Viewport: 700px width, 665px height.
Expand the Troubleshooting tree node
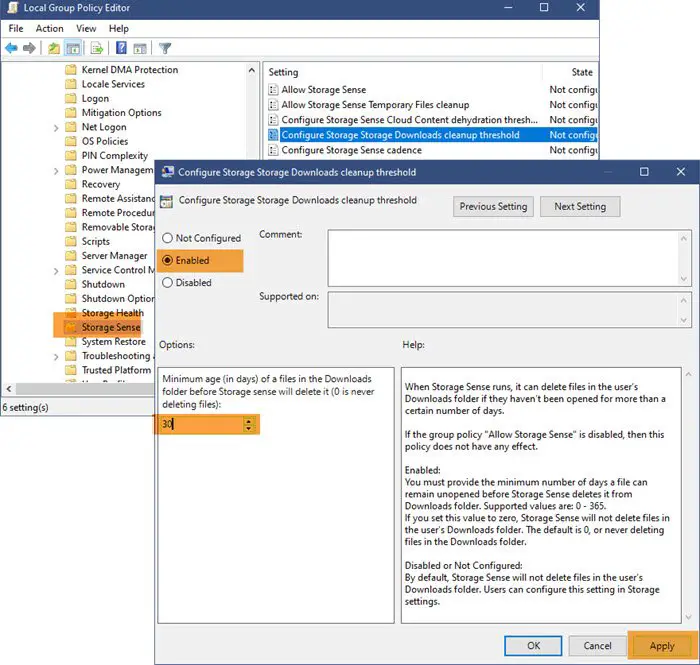pos(56,356)
